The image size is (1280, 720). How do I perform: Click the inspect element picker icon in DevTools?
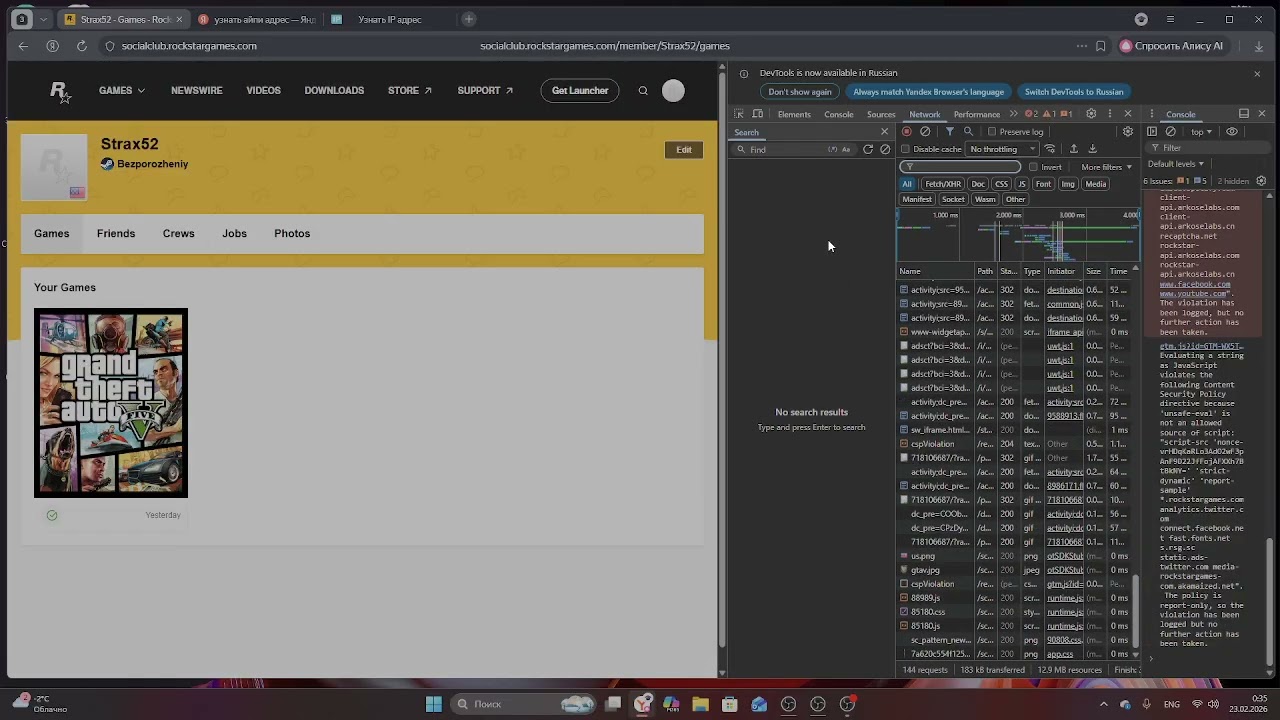point(739,114)
